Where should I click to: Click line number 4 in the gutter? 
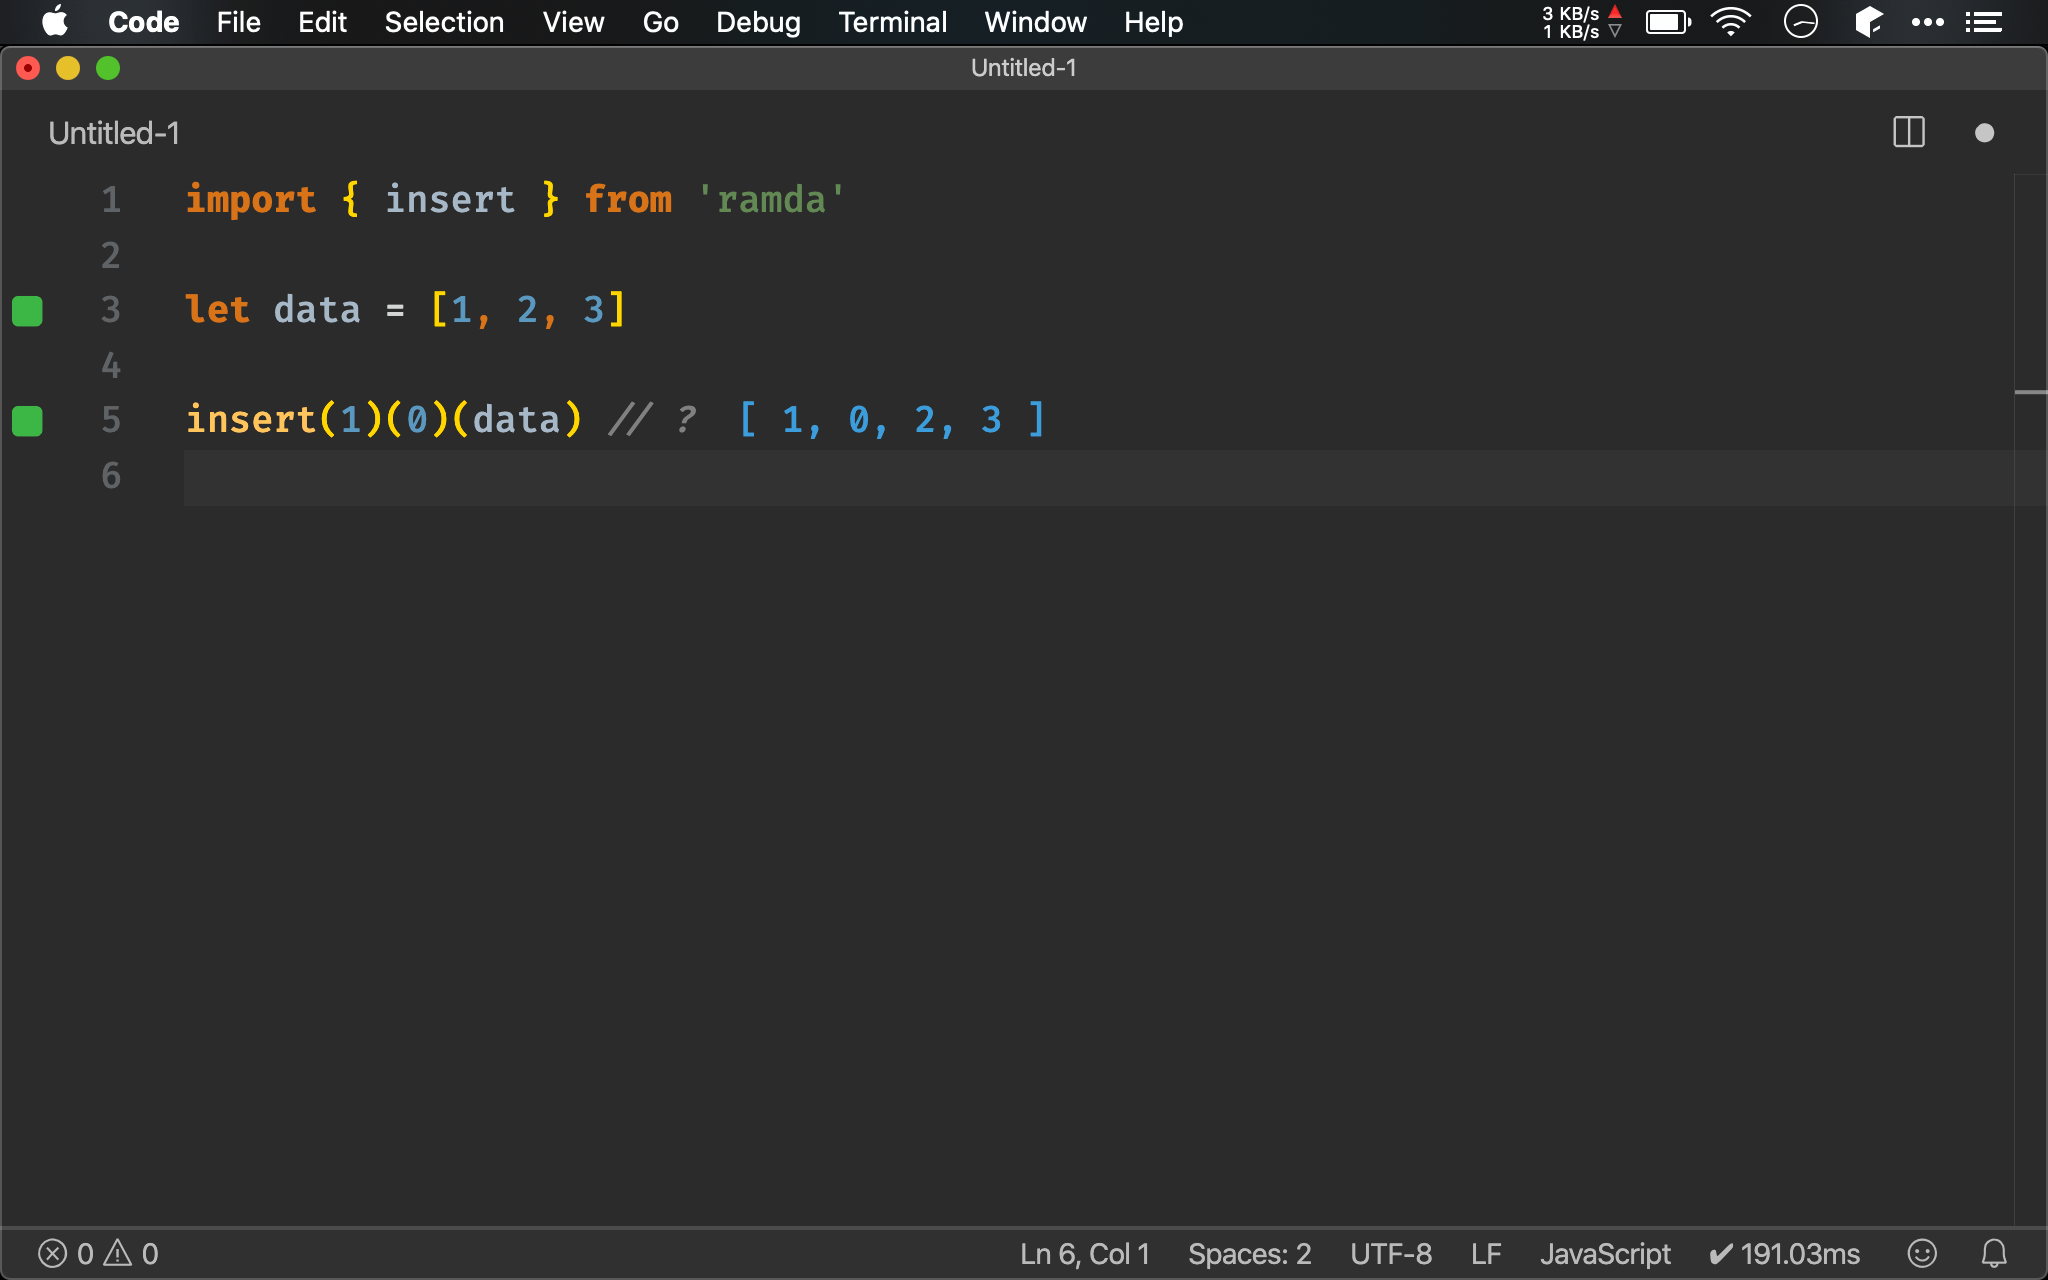pyautogui.click(x=111, y=365)
